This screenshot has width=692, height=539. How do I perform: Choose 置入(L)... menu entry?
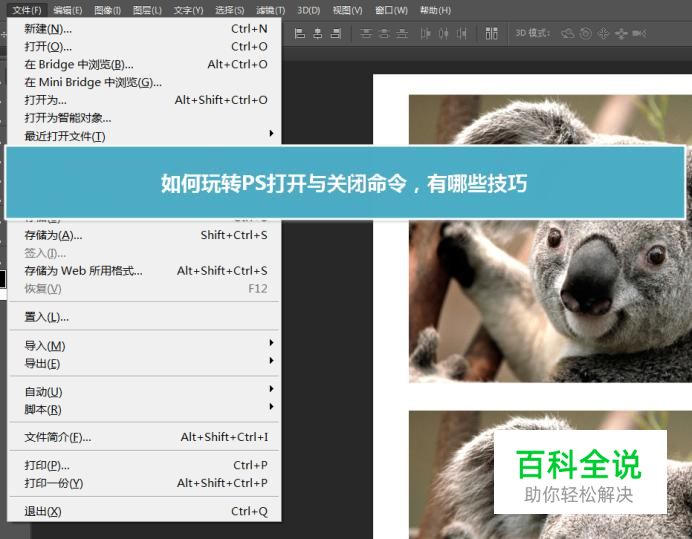pyautogui.click(x=144, y=317)
